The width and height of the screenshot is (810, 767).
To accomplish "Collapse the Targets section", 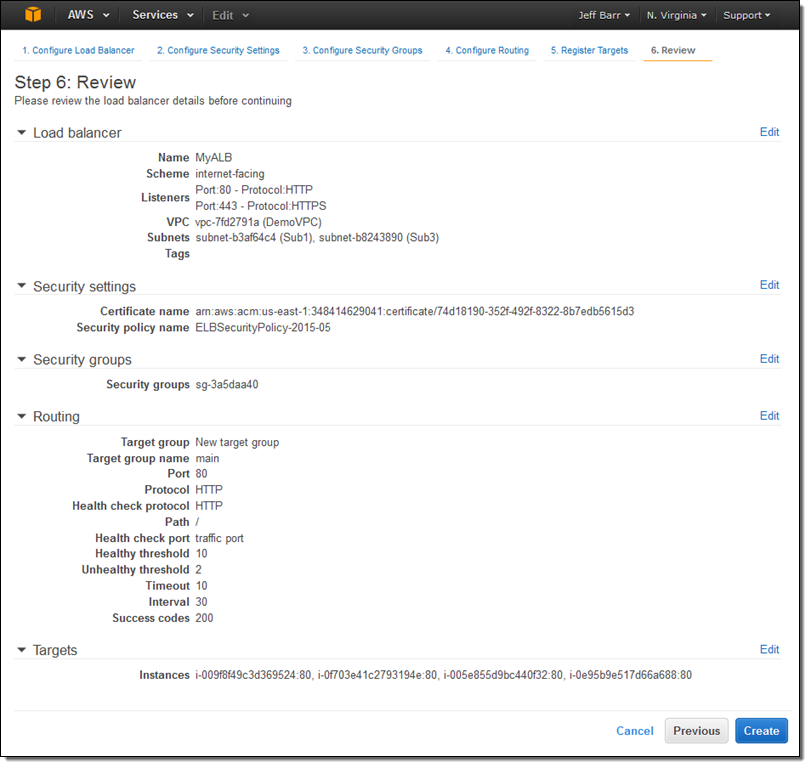I will (x=22, y=650).
